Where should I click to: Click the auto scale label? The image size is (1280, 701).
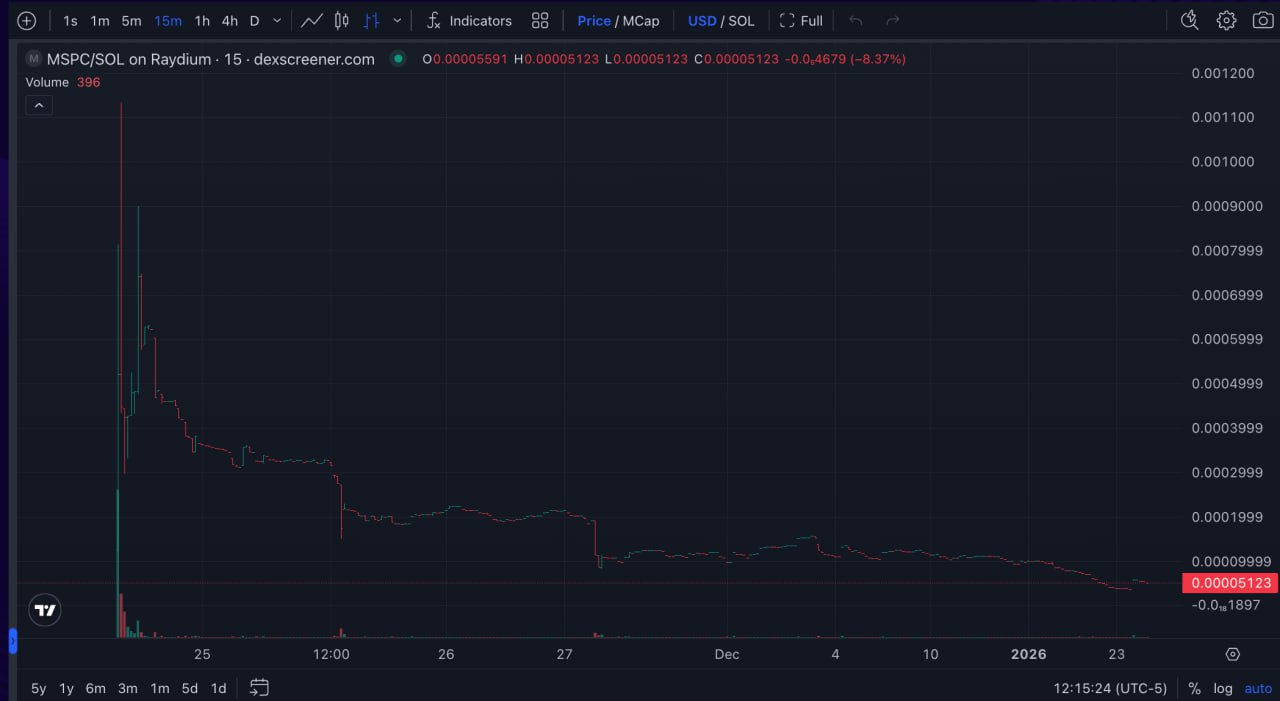[x=1257, y=688]
